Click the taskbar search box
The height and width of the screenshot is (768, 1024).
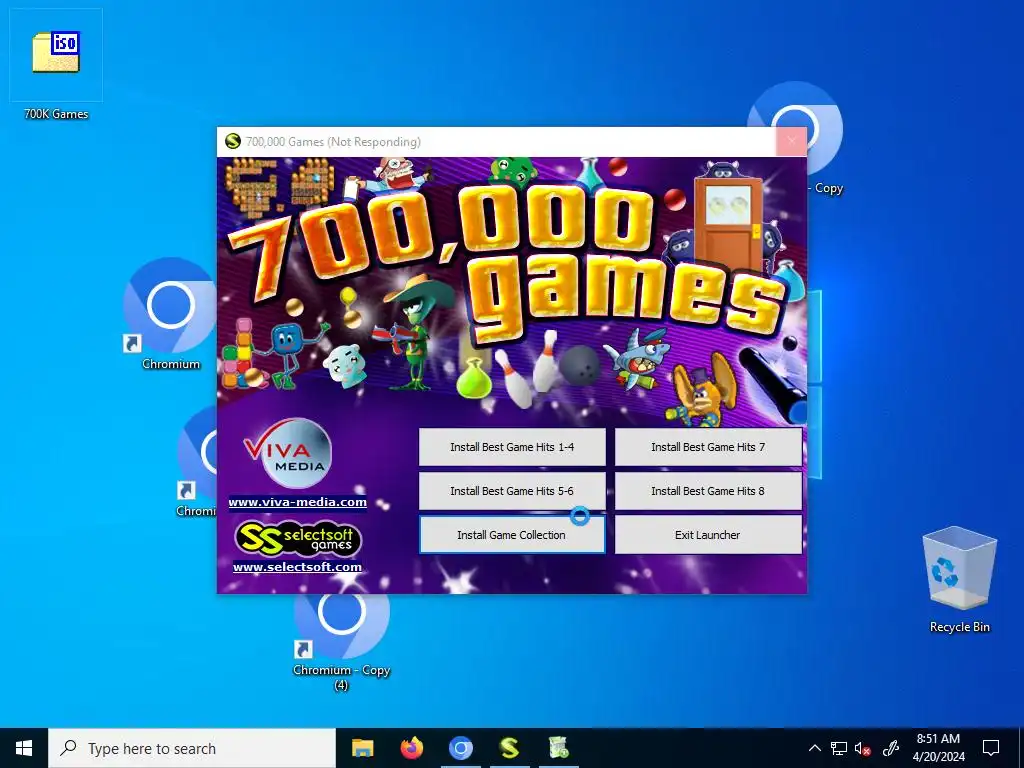[x=192, y=748]
